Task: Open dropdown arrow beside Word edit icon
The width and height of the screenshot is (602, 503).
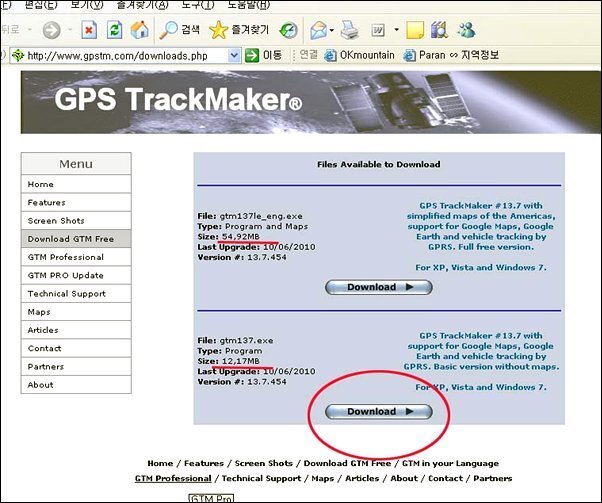Action: pos(396,30)
